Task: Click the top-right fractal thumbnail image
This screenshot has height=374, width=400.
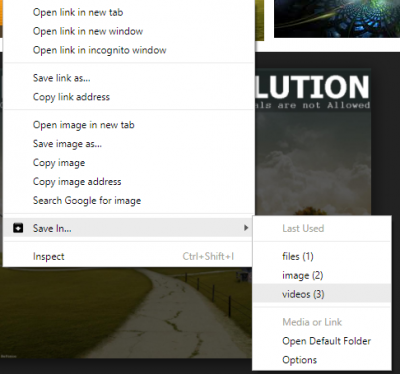Action: pos(337,19)
